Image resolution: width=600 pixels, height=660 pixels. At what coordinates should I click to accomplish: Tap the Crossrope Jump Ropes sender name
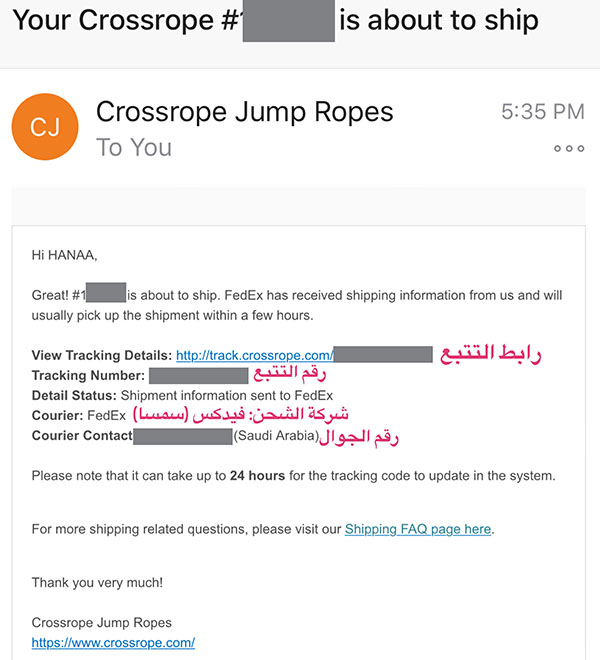[245, 112]
